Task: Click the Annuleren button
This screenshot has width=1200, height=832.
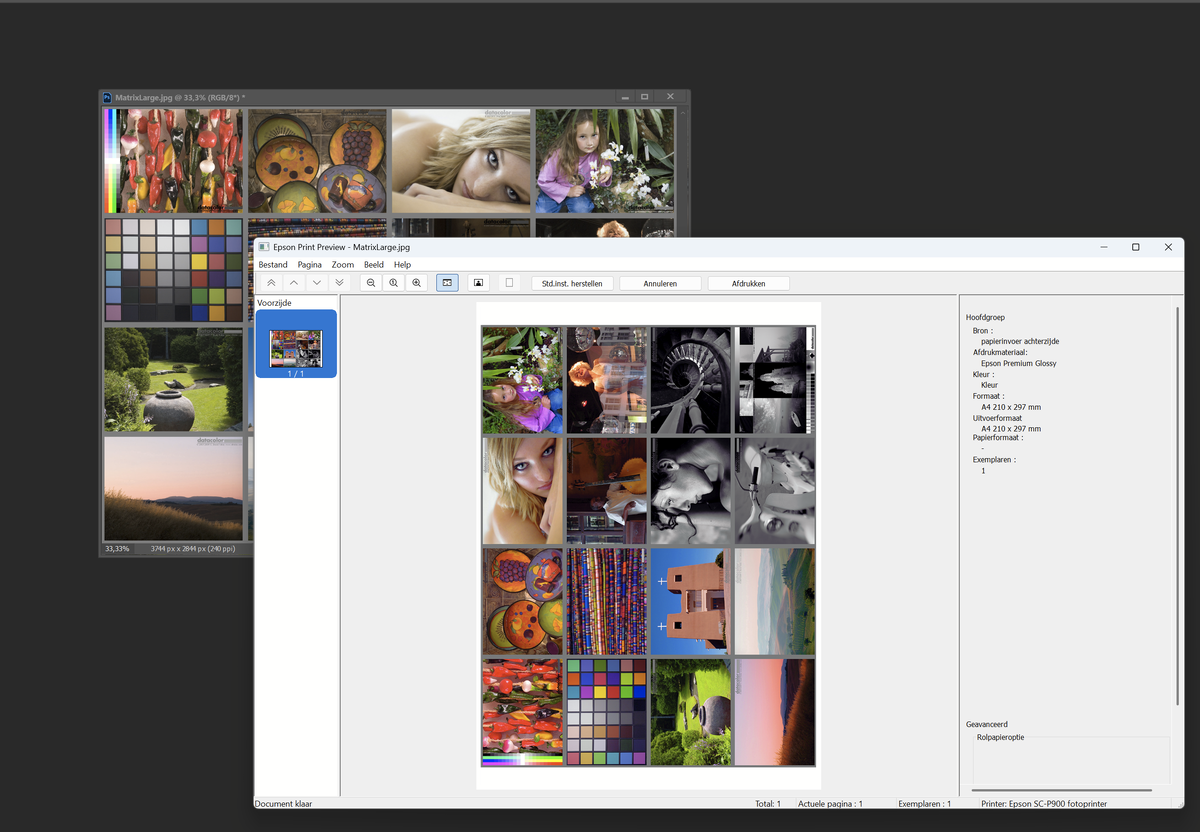Action: (x=660, y=284)
